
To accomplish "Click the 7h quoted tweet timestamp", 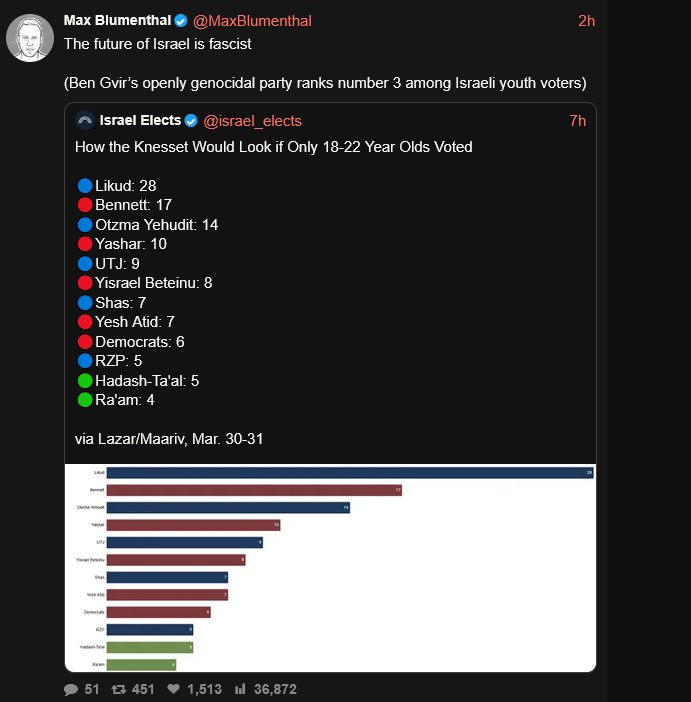I will click(x=577, y=121).
